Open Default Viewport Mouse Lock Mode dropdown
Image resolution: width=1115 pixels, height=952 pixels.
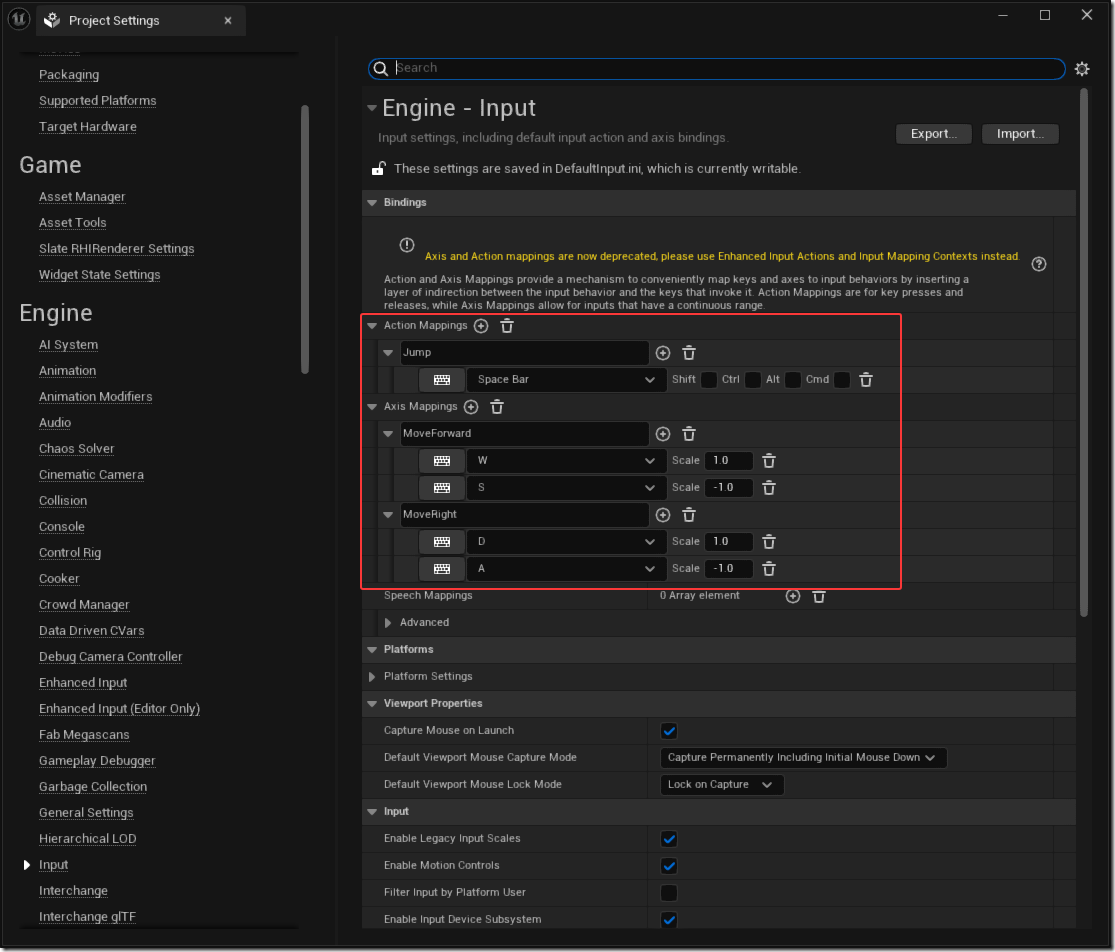(x=721, y=785)
